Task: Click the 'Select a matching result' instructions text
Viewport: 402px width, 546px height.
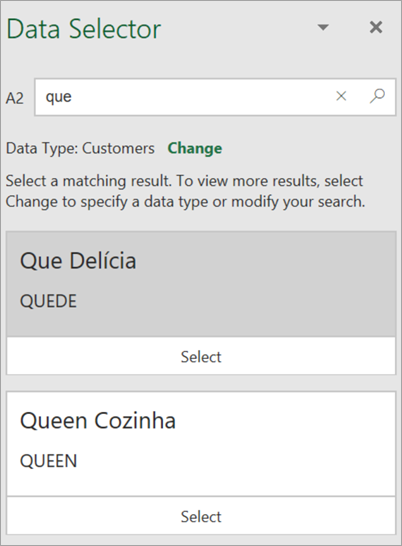Action: coord(185,191)
